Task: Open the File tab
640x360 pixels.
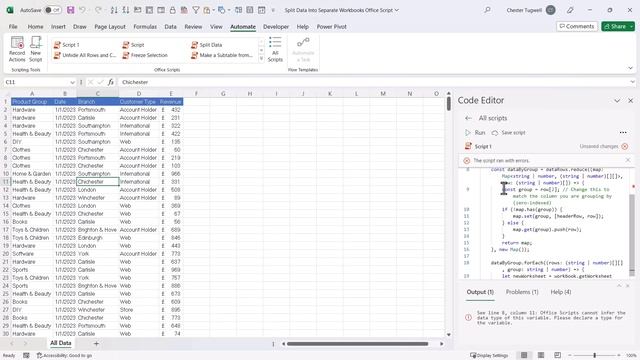Action: click(x=13, y=27)
